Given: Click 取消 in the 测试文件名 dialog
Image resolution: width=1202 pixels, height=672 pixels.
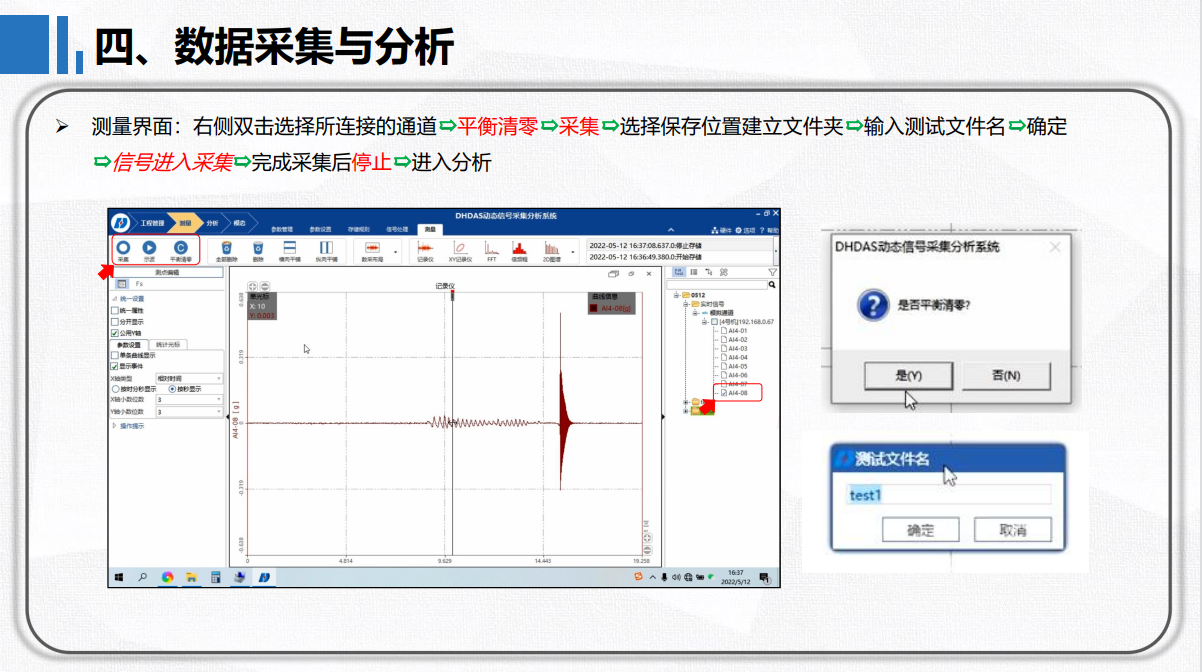Looking at the screenshot, I should (x=1013, y=530).
